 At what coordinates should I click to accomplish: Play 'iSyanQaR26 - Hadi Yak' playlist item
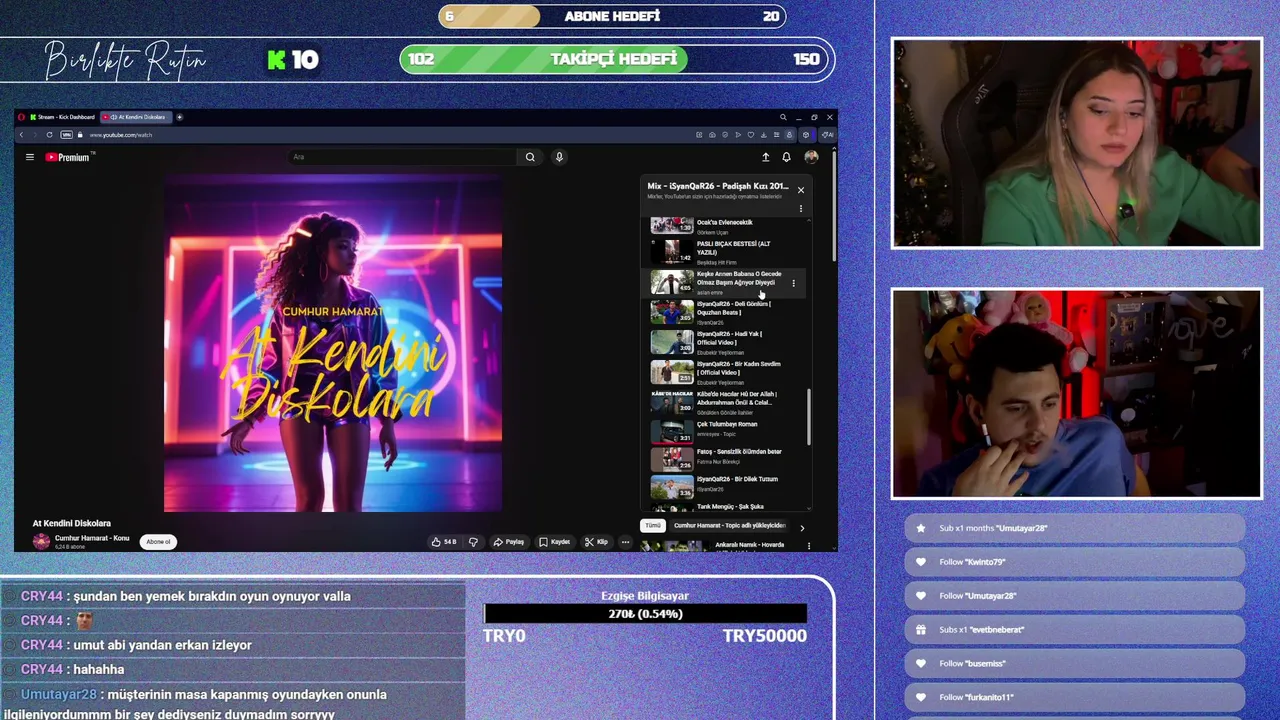tap(725, 342)
